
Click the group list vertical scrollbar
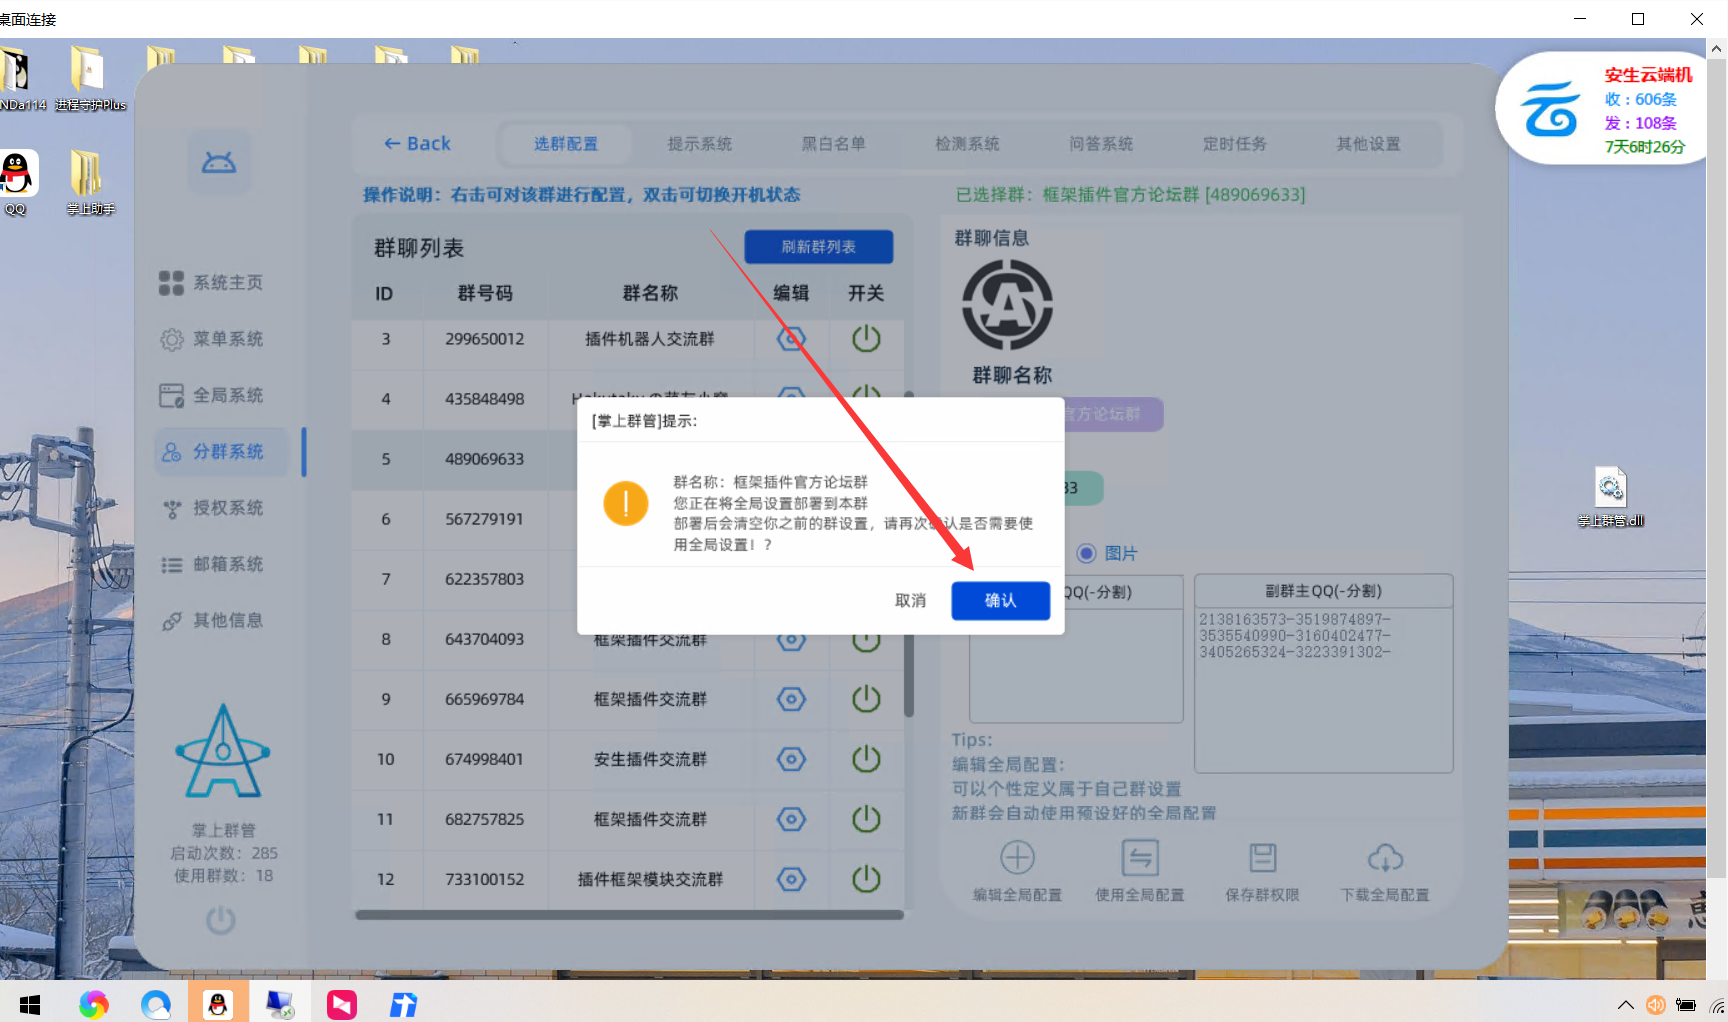[909, 660]
